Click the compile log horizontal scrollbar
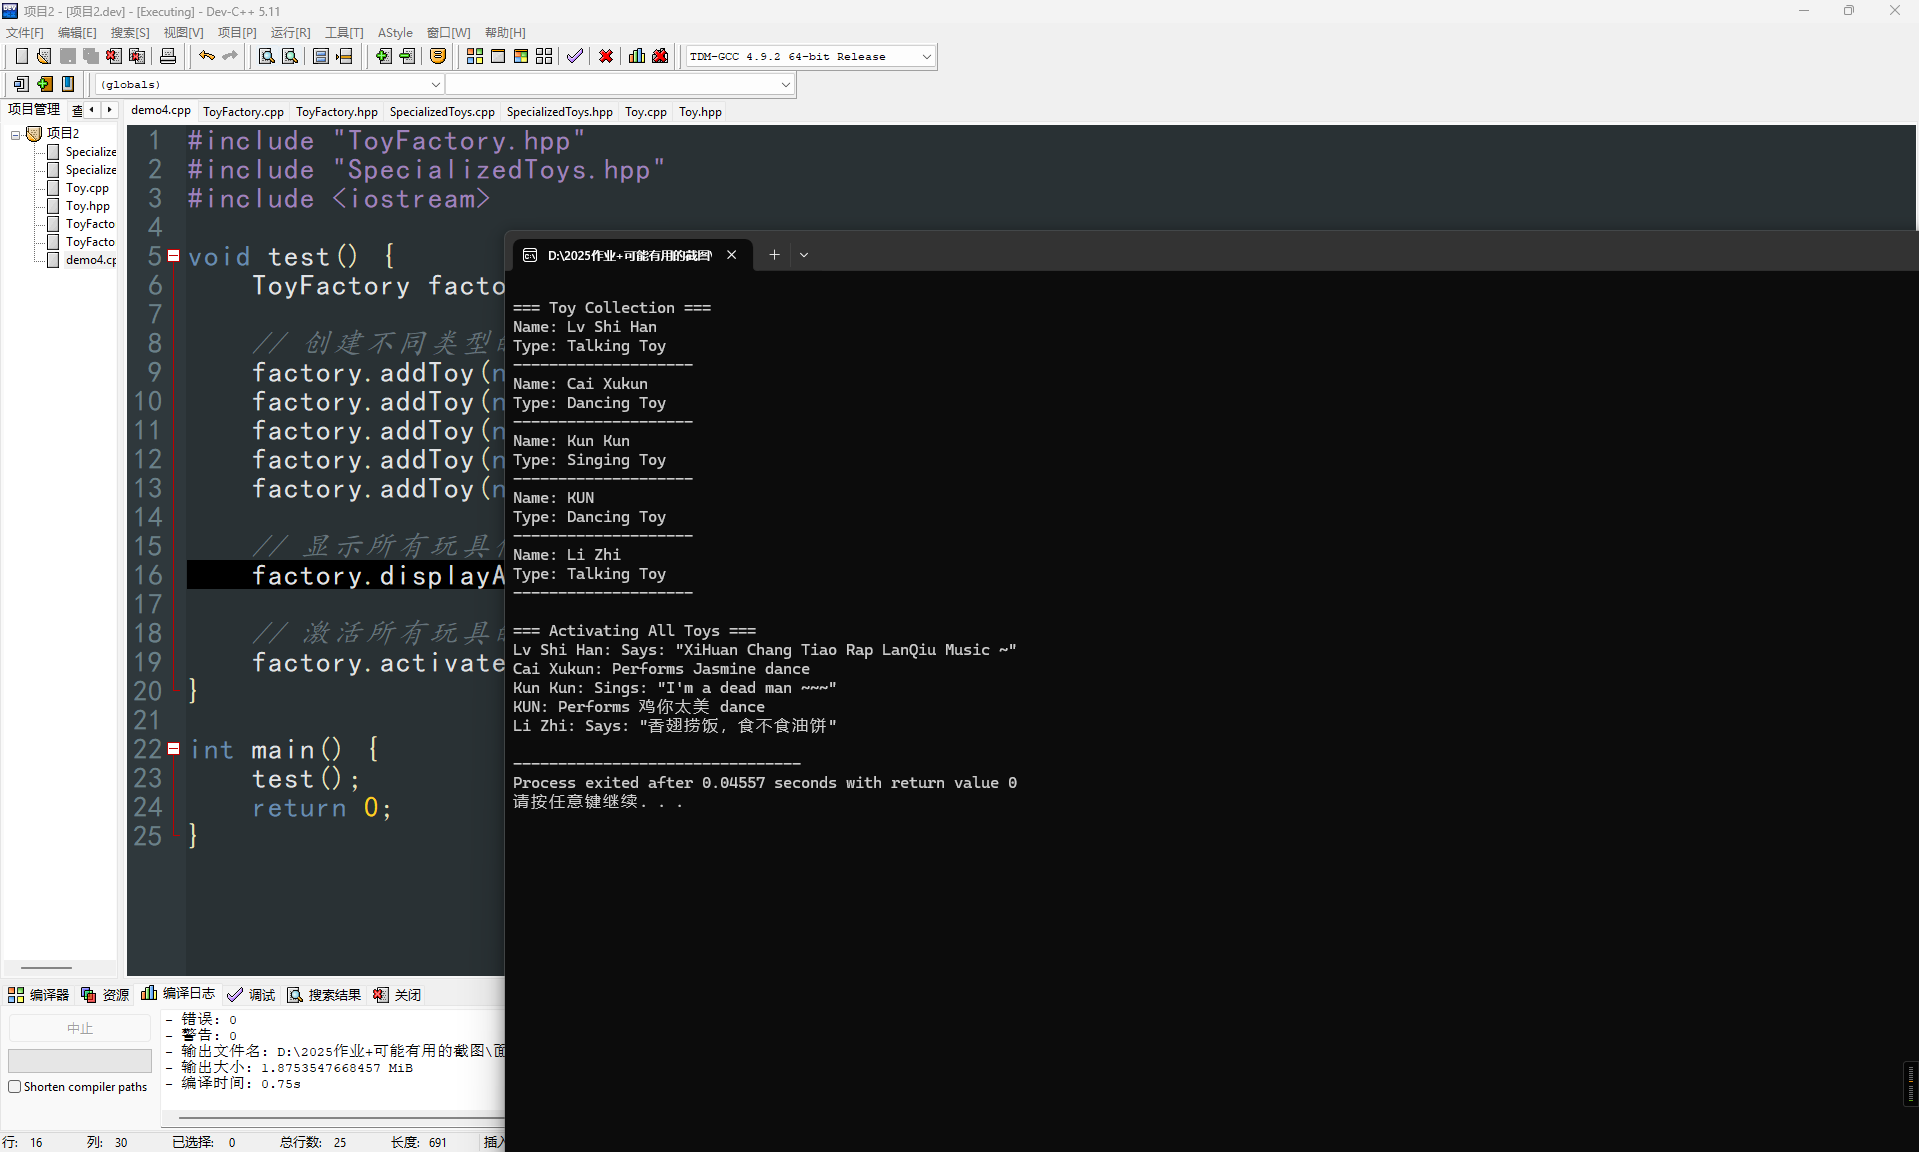Image resolution: width=1919 pixels, height=1152 pixels. coord(342,1118)
